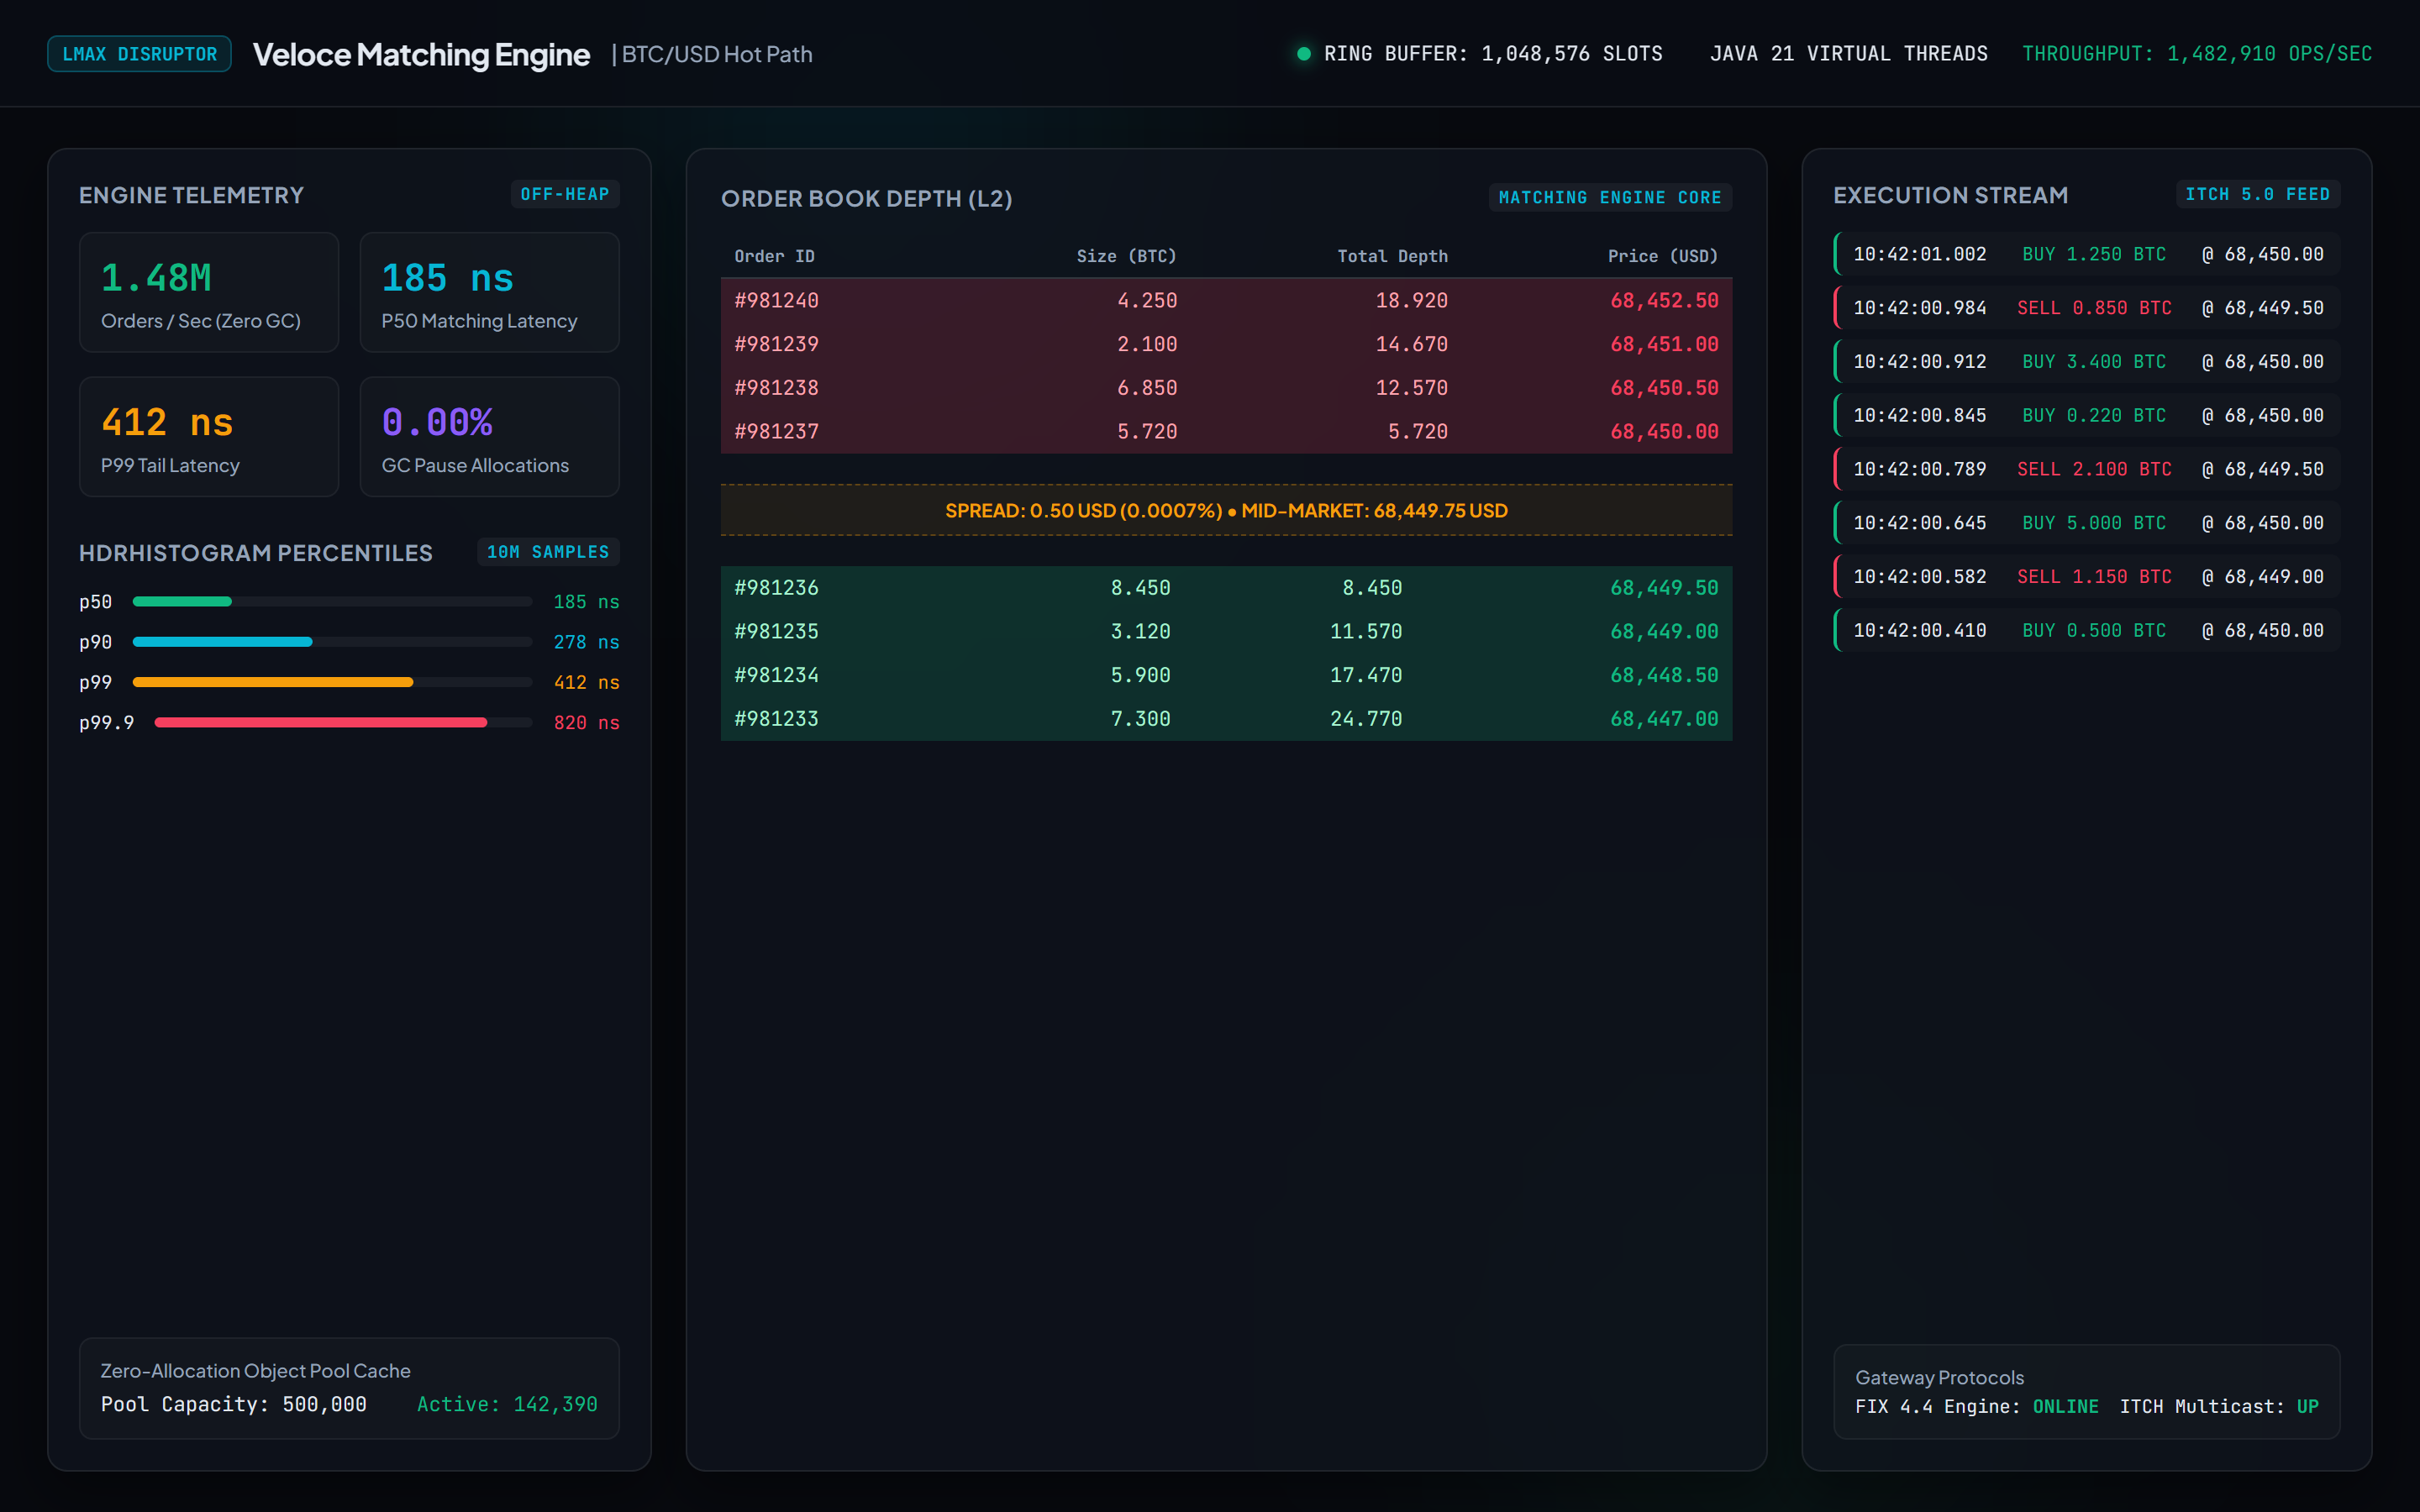Click the Total Depth column header
This screenshot has height=1512, width=2420.
1392,256
